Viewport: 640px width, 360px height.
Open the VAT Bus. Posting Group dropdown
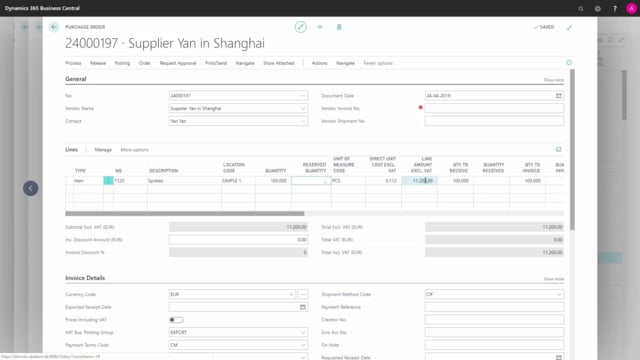tap(303, 332)
